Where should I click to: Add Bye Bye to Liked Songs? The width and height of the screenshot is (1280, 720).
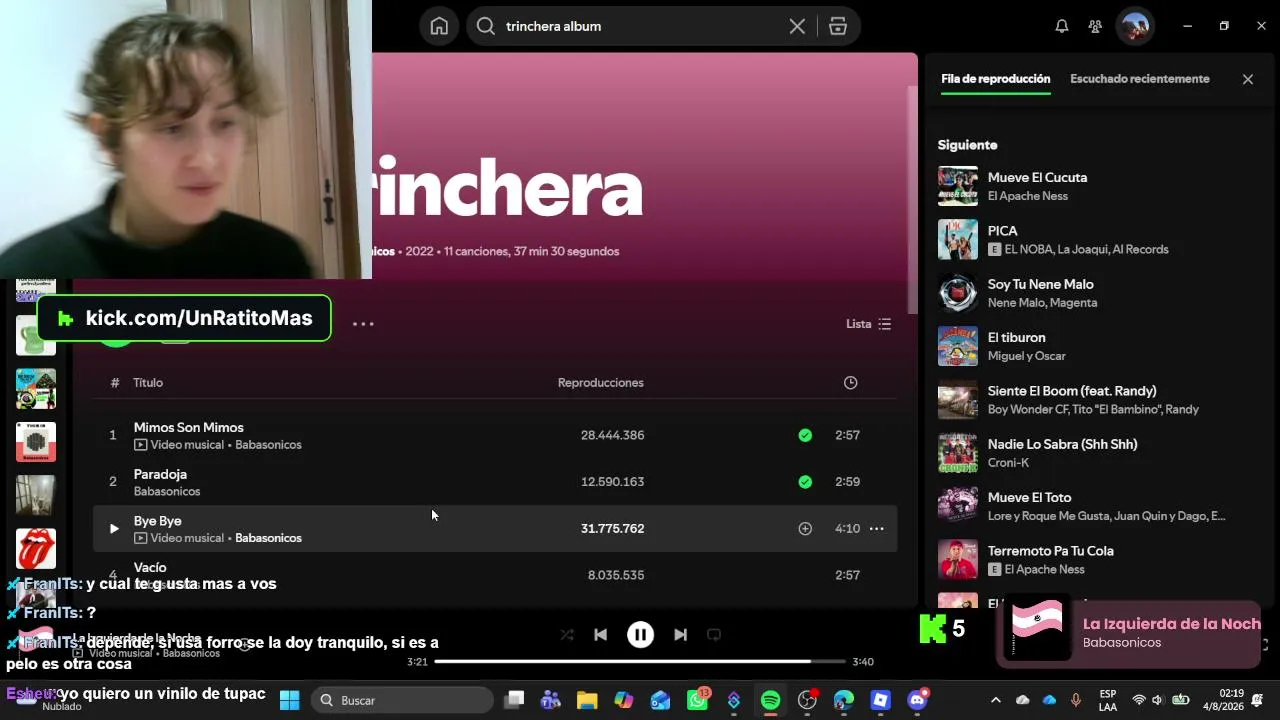(805, 528)
